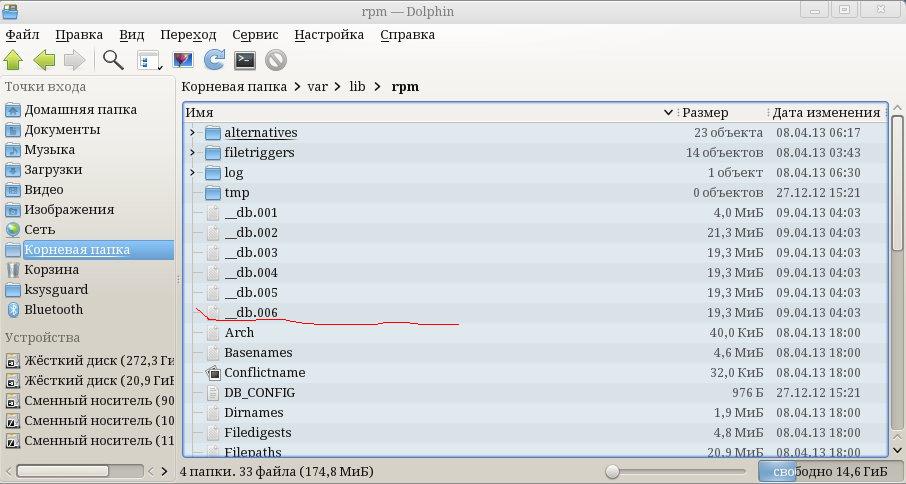Click rpm in breadcrumb path

405,87
